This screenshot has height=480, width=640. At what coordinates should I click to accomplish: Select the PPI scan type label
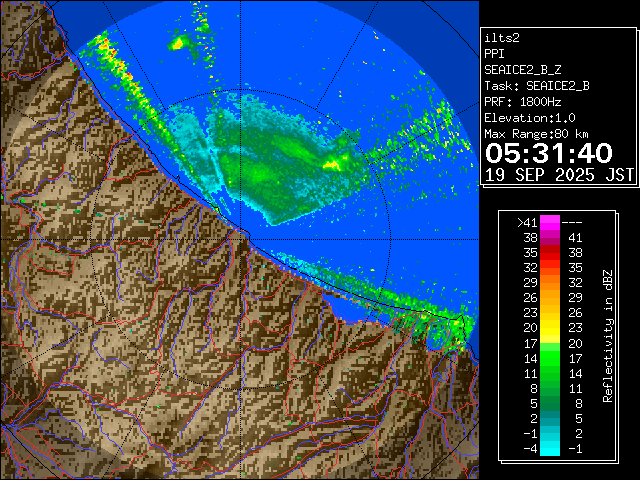point(495,53)
